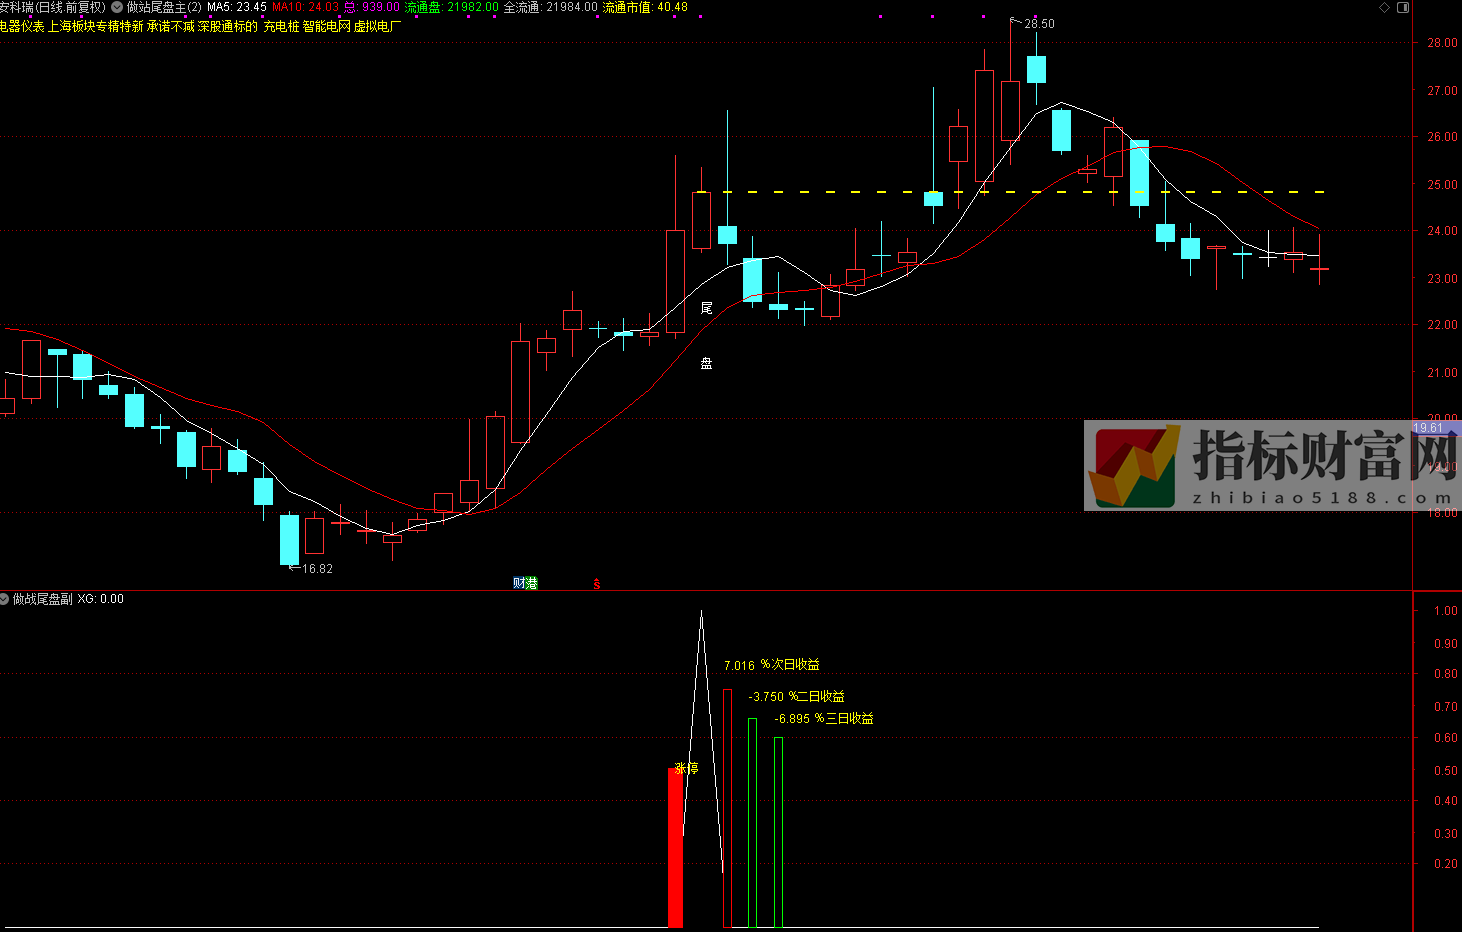Click the yellow dashed 25.00 level line
The width and height of the screenshot is (1462, 932).
(x=1010, y=192)
